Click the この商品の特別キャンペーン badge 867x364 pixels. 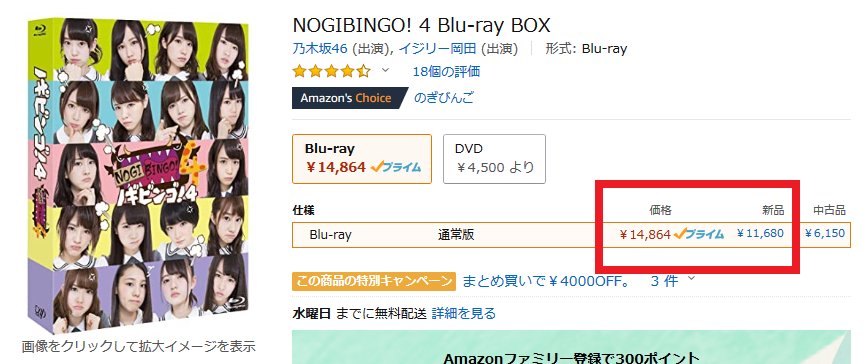[x=374, y=282]
